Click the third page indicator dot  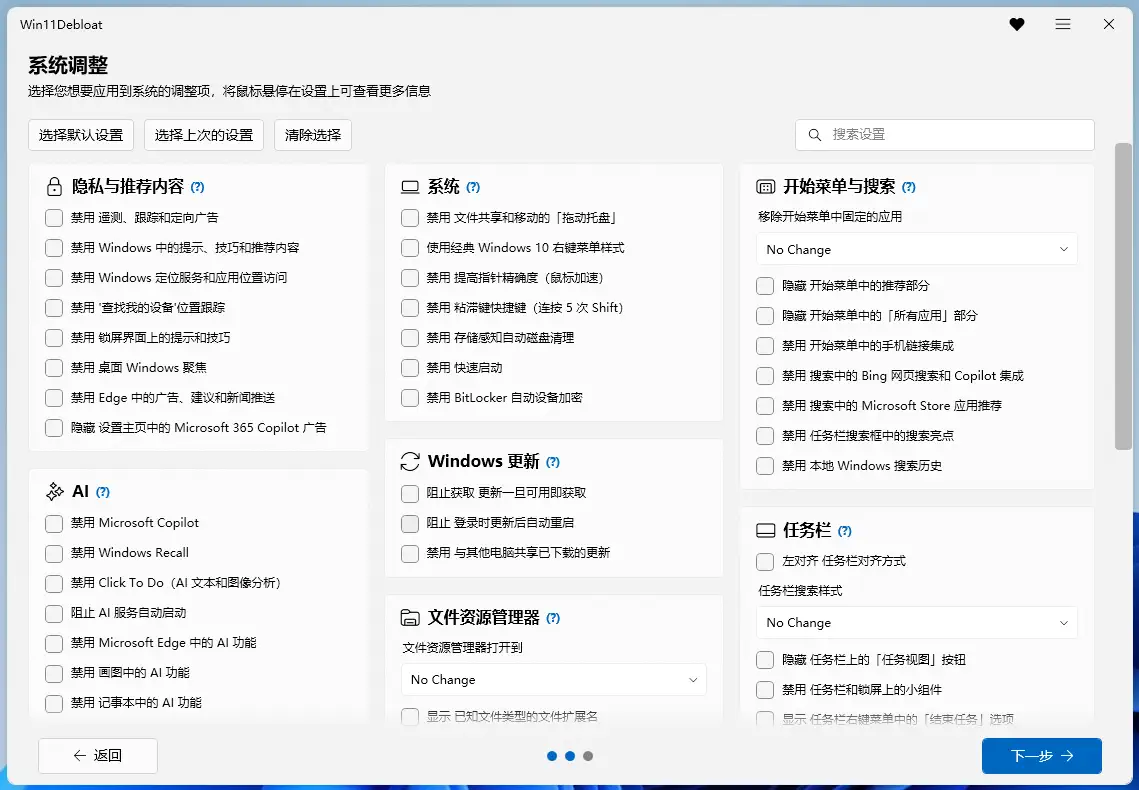coord(588,756)
